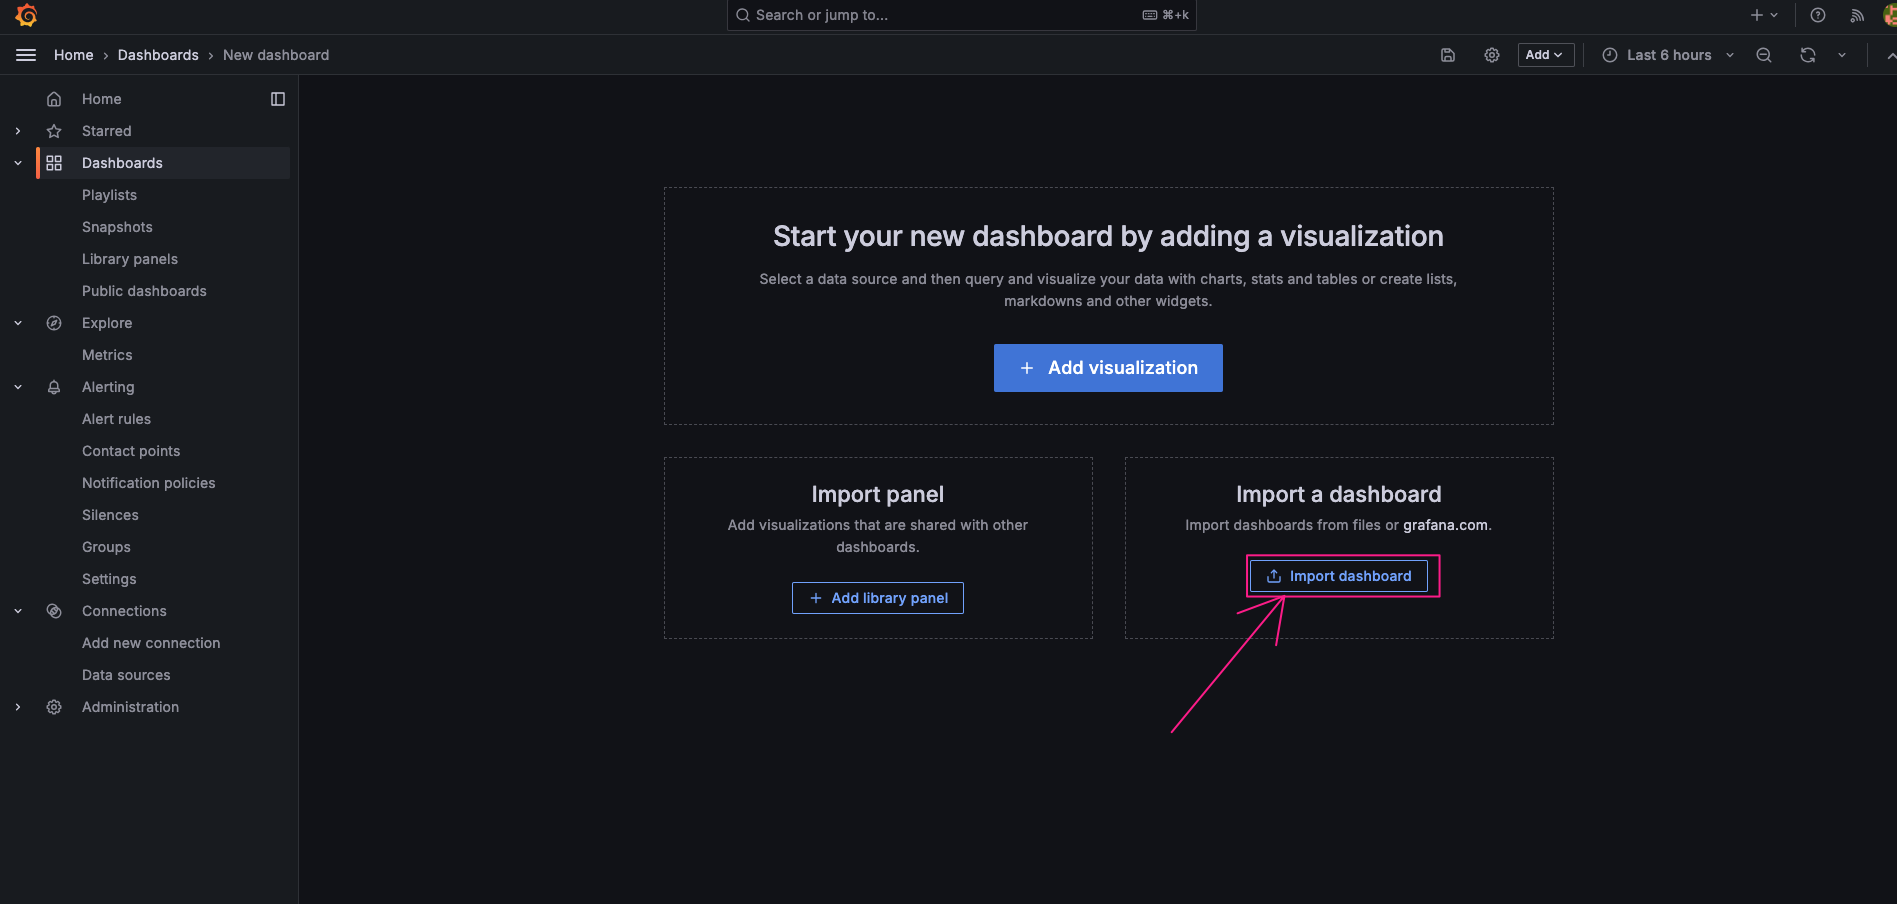Open the refresh interval dropdown arrow
The width and height of the screenshot is (1897, 904).
(1841, 55)
